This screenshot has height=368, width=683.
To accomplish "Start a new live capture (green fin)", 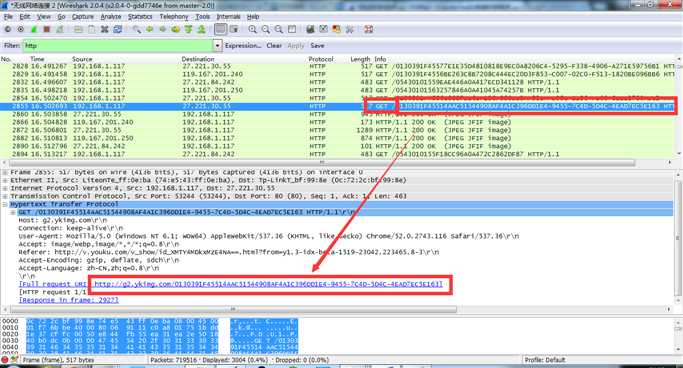I will (34, 30).
